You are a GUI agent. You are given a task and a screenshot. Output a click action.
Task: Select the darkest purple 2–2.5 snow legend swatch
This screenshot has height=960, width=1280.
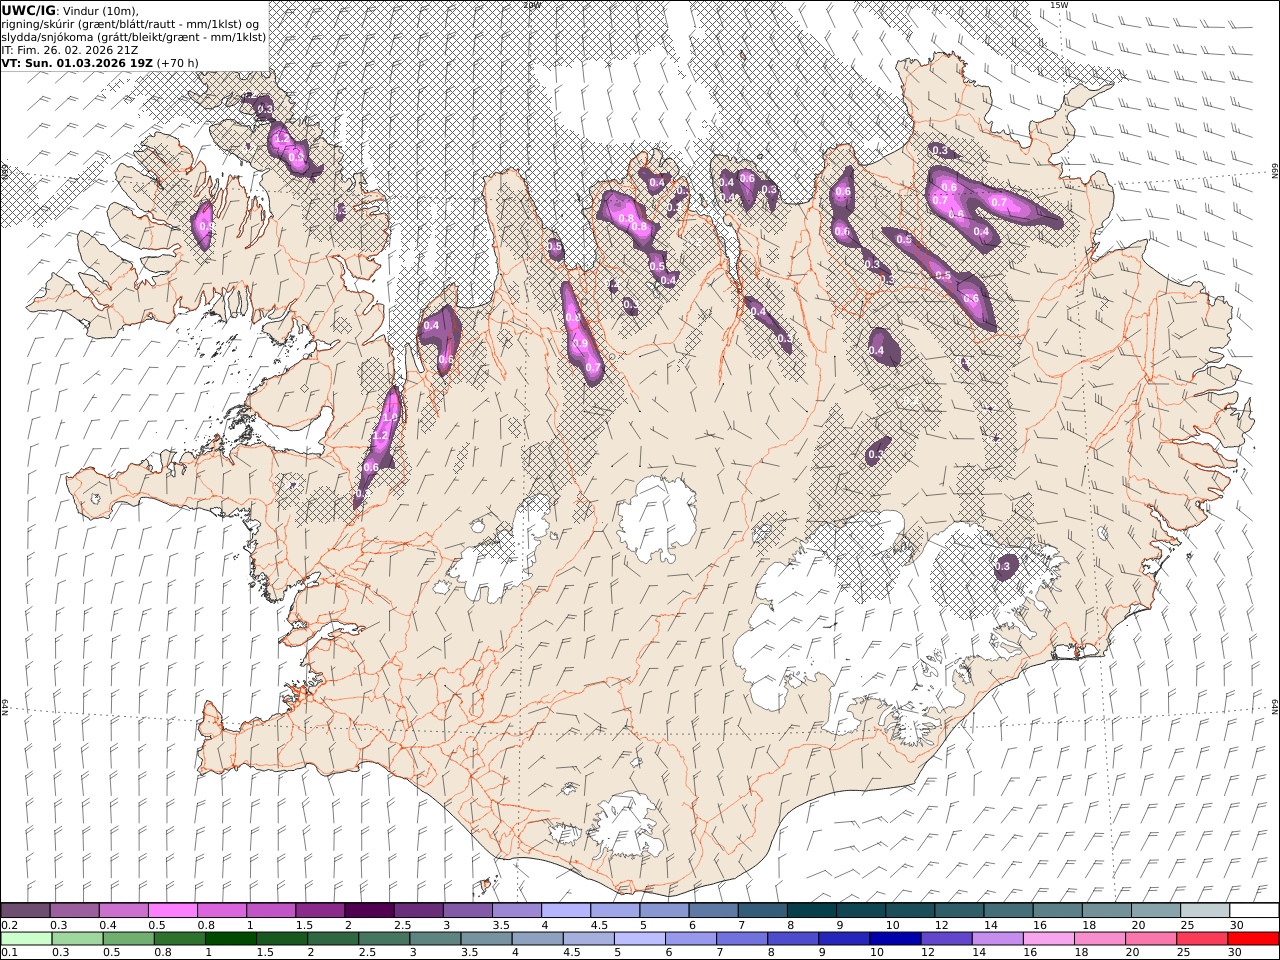click(x=368, y=911)
